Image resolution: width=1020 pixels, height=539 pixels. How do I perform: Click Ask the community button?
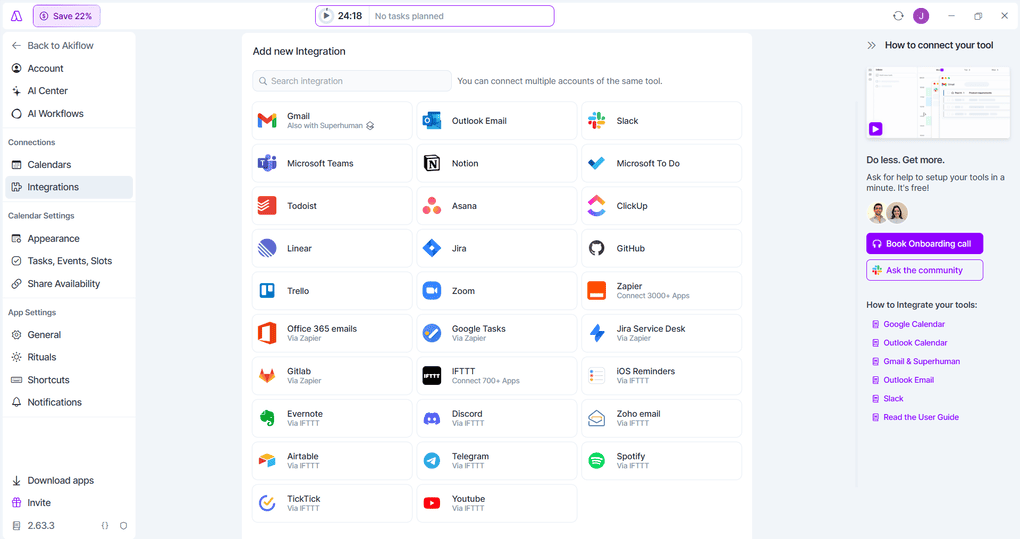[924, 270]
